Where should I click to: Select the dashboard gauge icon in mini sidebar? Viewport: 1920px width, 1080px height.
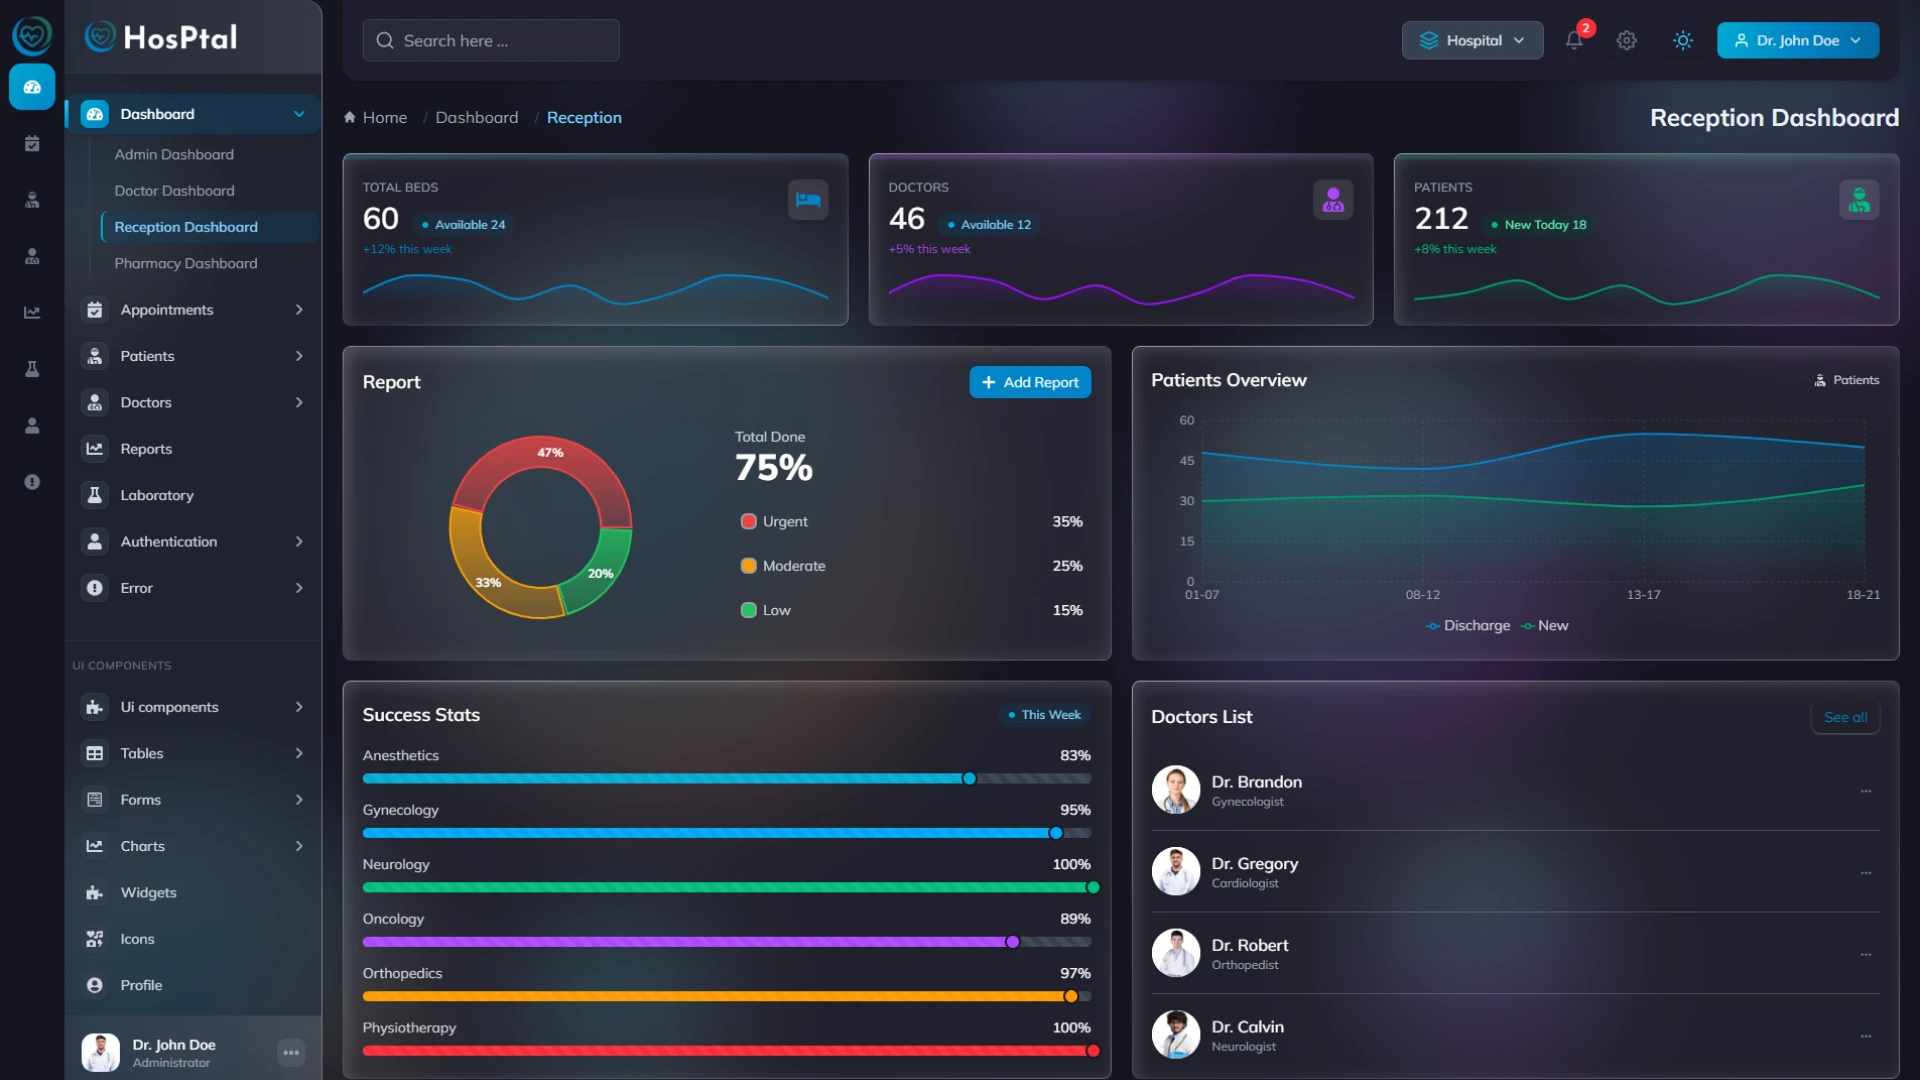32,87
